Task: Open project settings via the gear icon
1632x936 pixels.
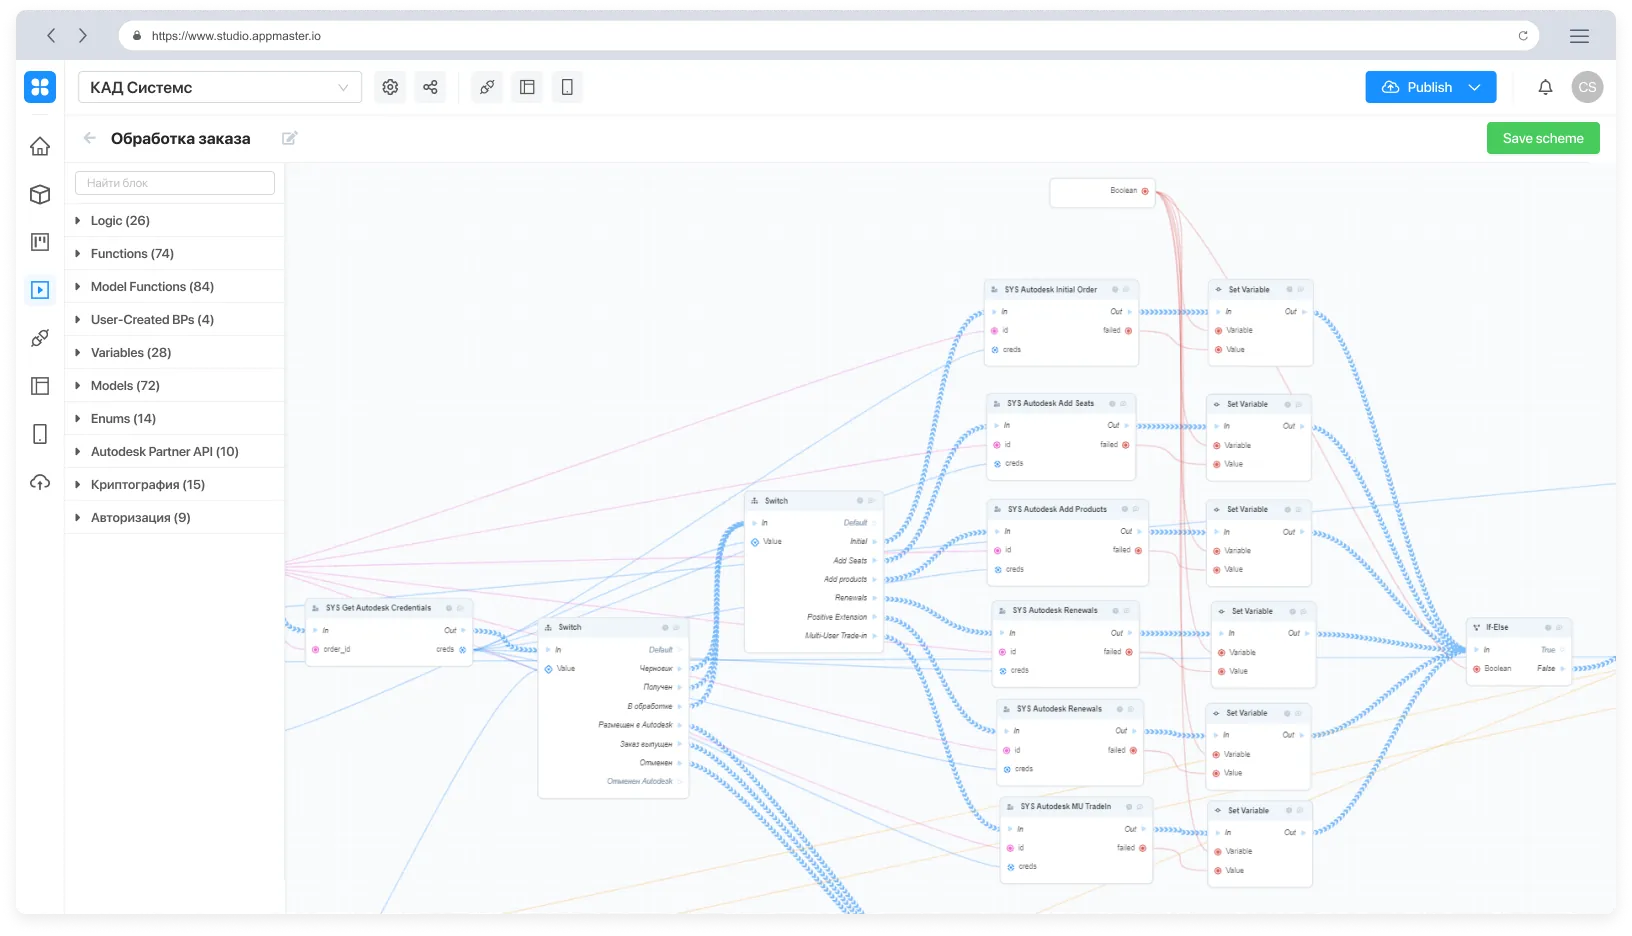Action: [x=390, y=87]
